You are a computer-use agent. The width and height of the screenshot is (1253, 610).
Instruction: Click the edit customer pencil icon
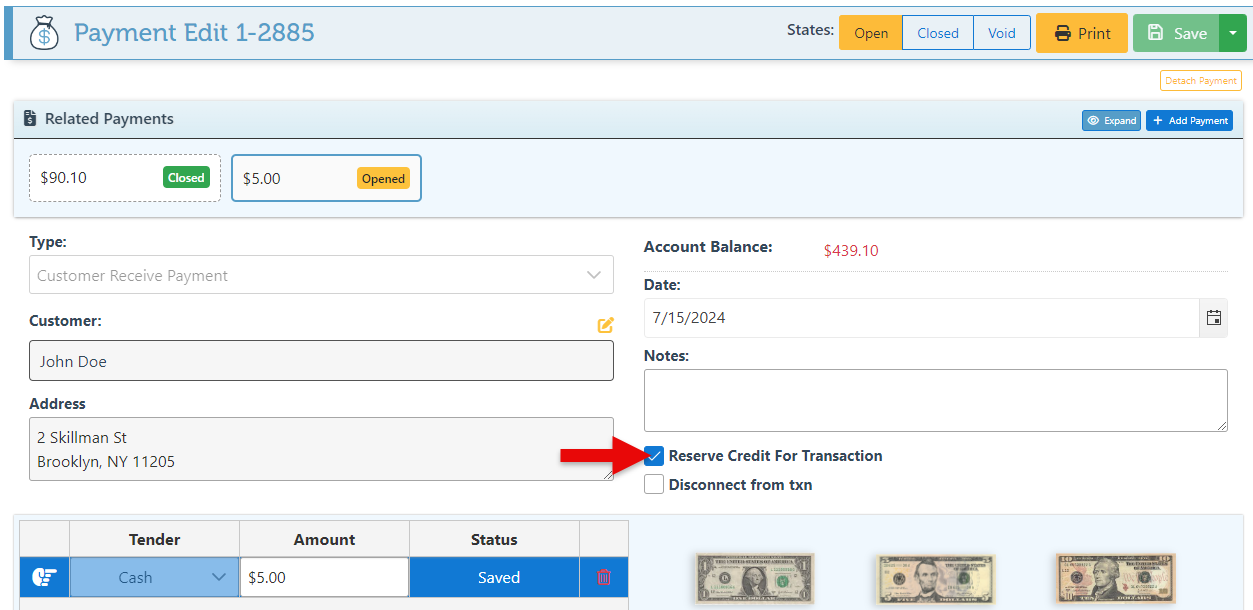pos(605,325)
